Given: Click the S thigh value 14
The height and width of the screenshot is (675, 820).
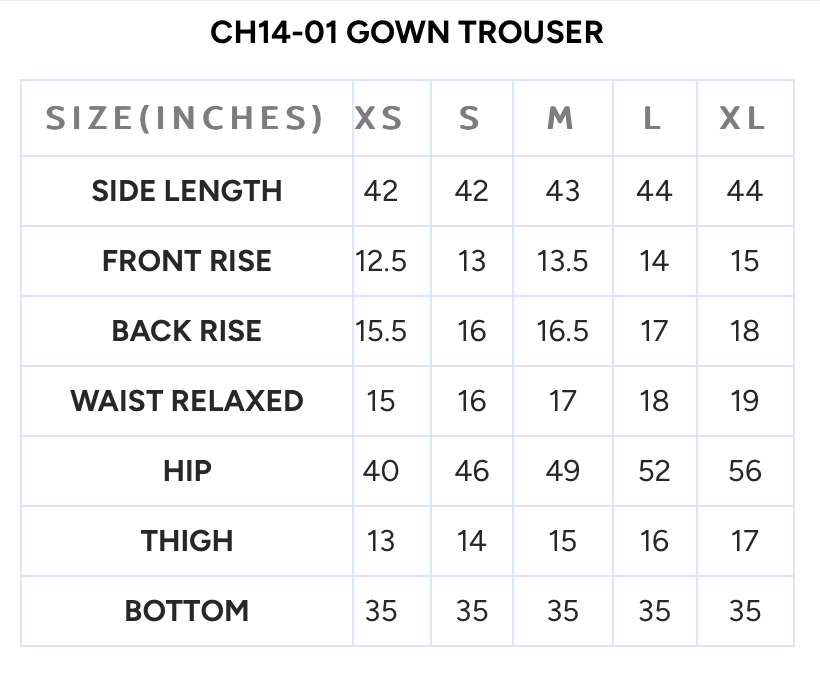Looking at the screenshot, I should coord(471,541).
